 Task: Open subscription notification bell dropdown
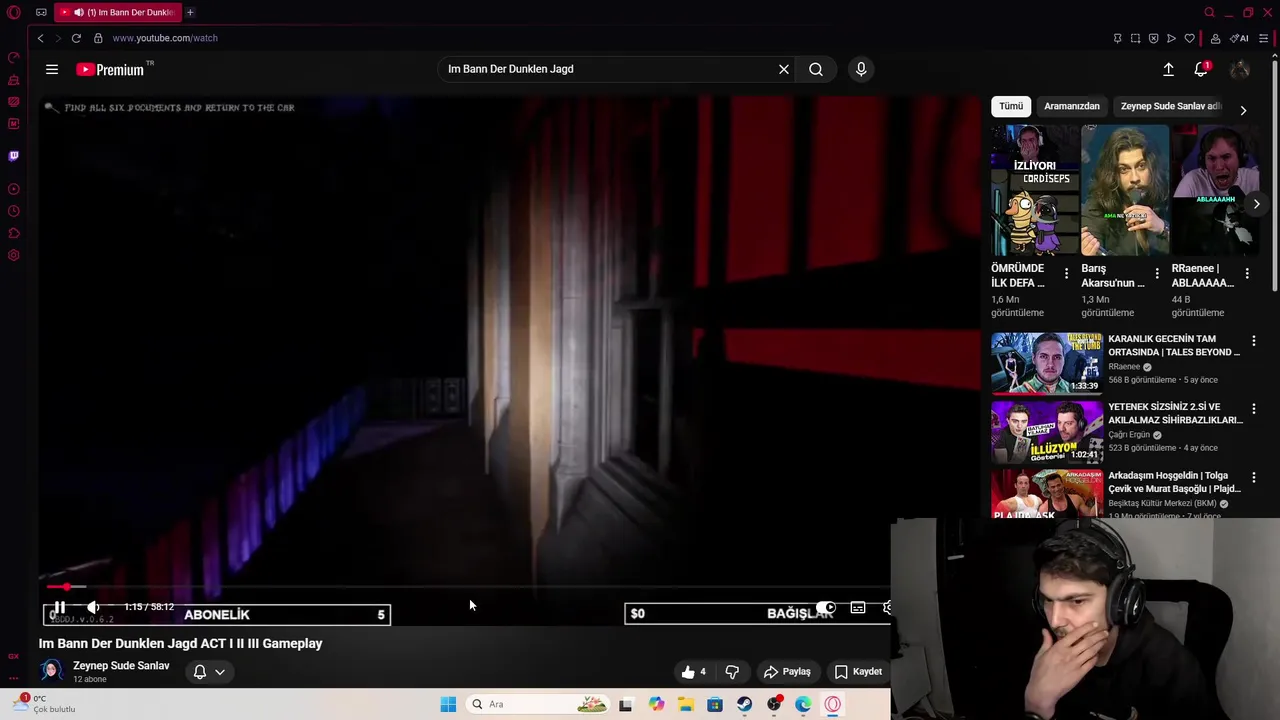209,672
